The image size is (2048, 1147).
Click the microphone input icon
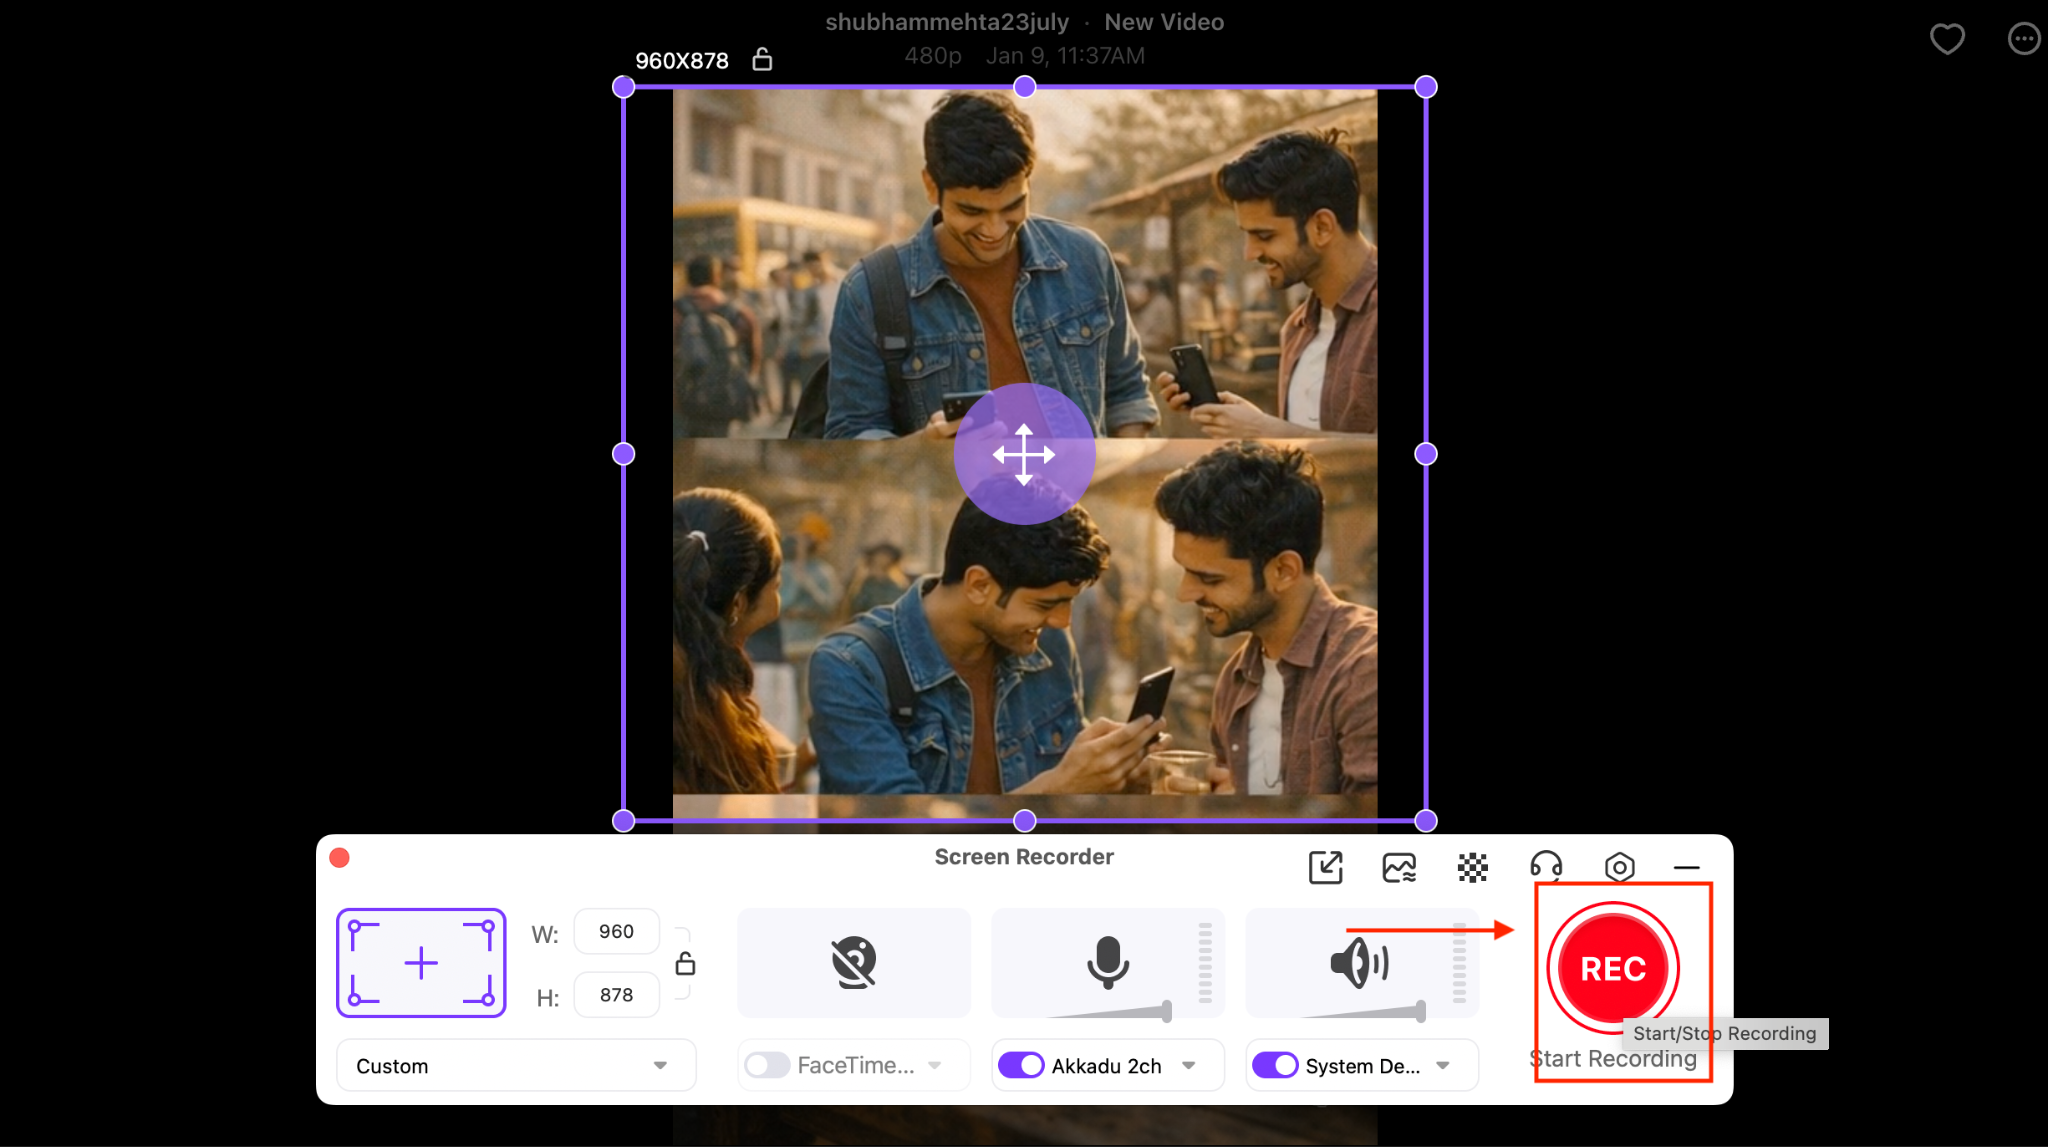(x=1106, y=962)
